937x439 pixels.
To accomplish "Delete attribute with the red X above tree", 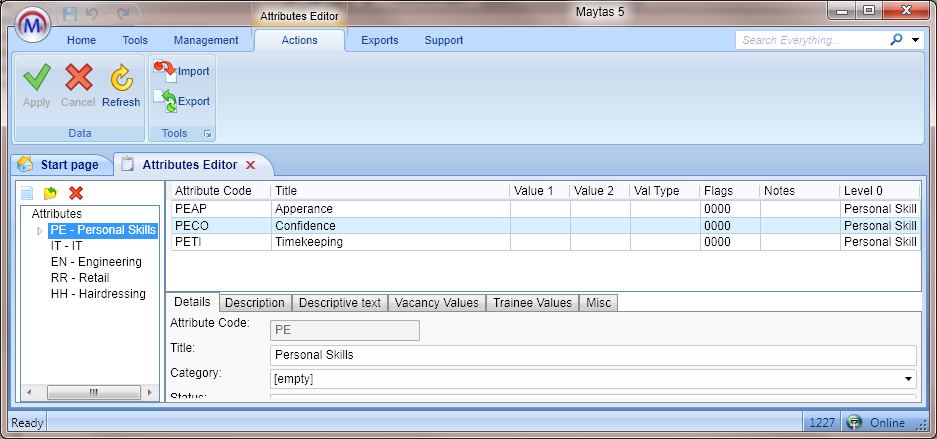I will pos(76,193).
